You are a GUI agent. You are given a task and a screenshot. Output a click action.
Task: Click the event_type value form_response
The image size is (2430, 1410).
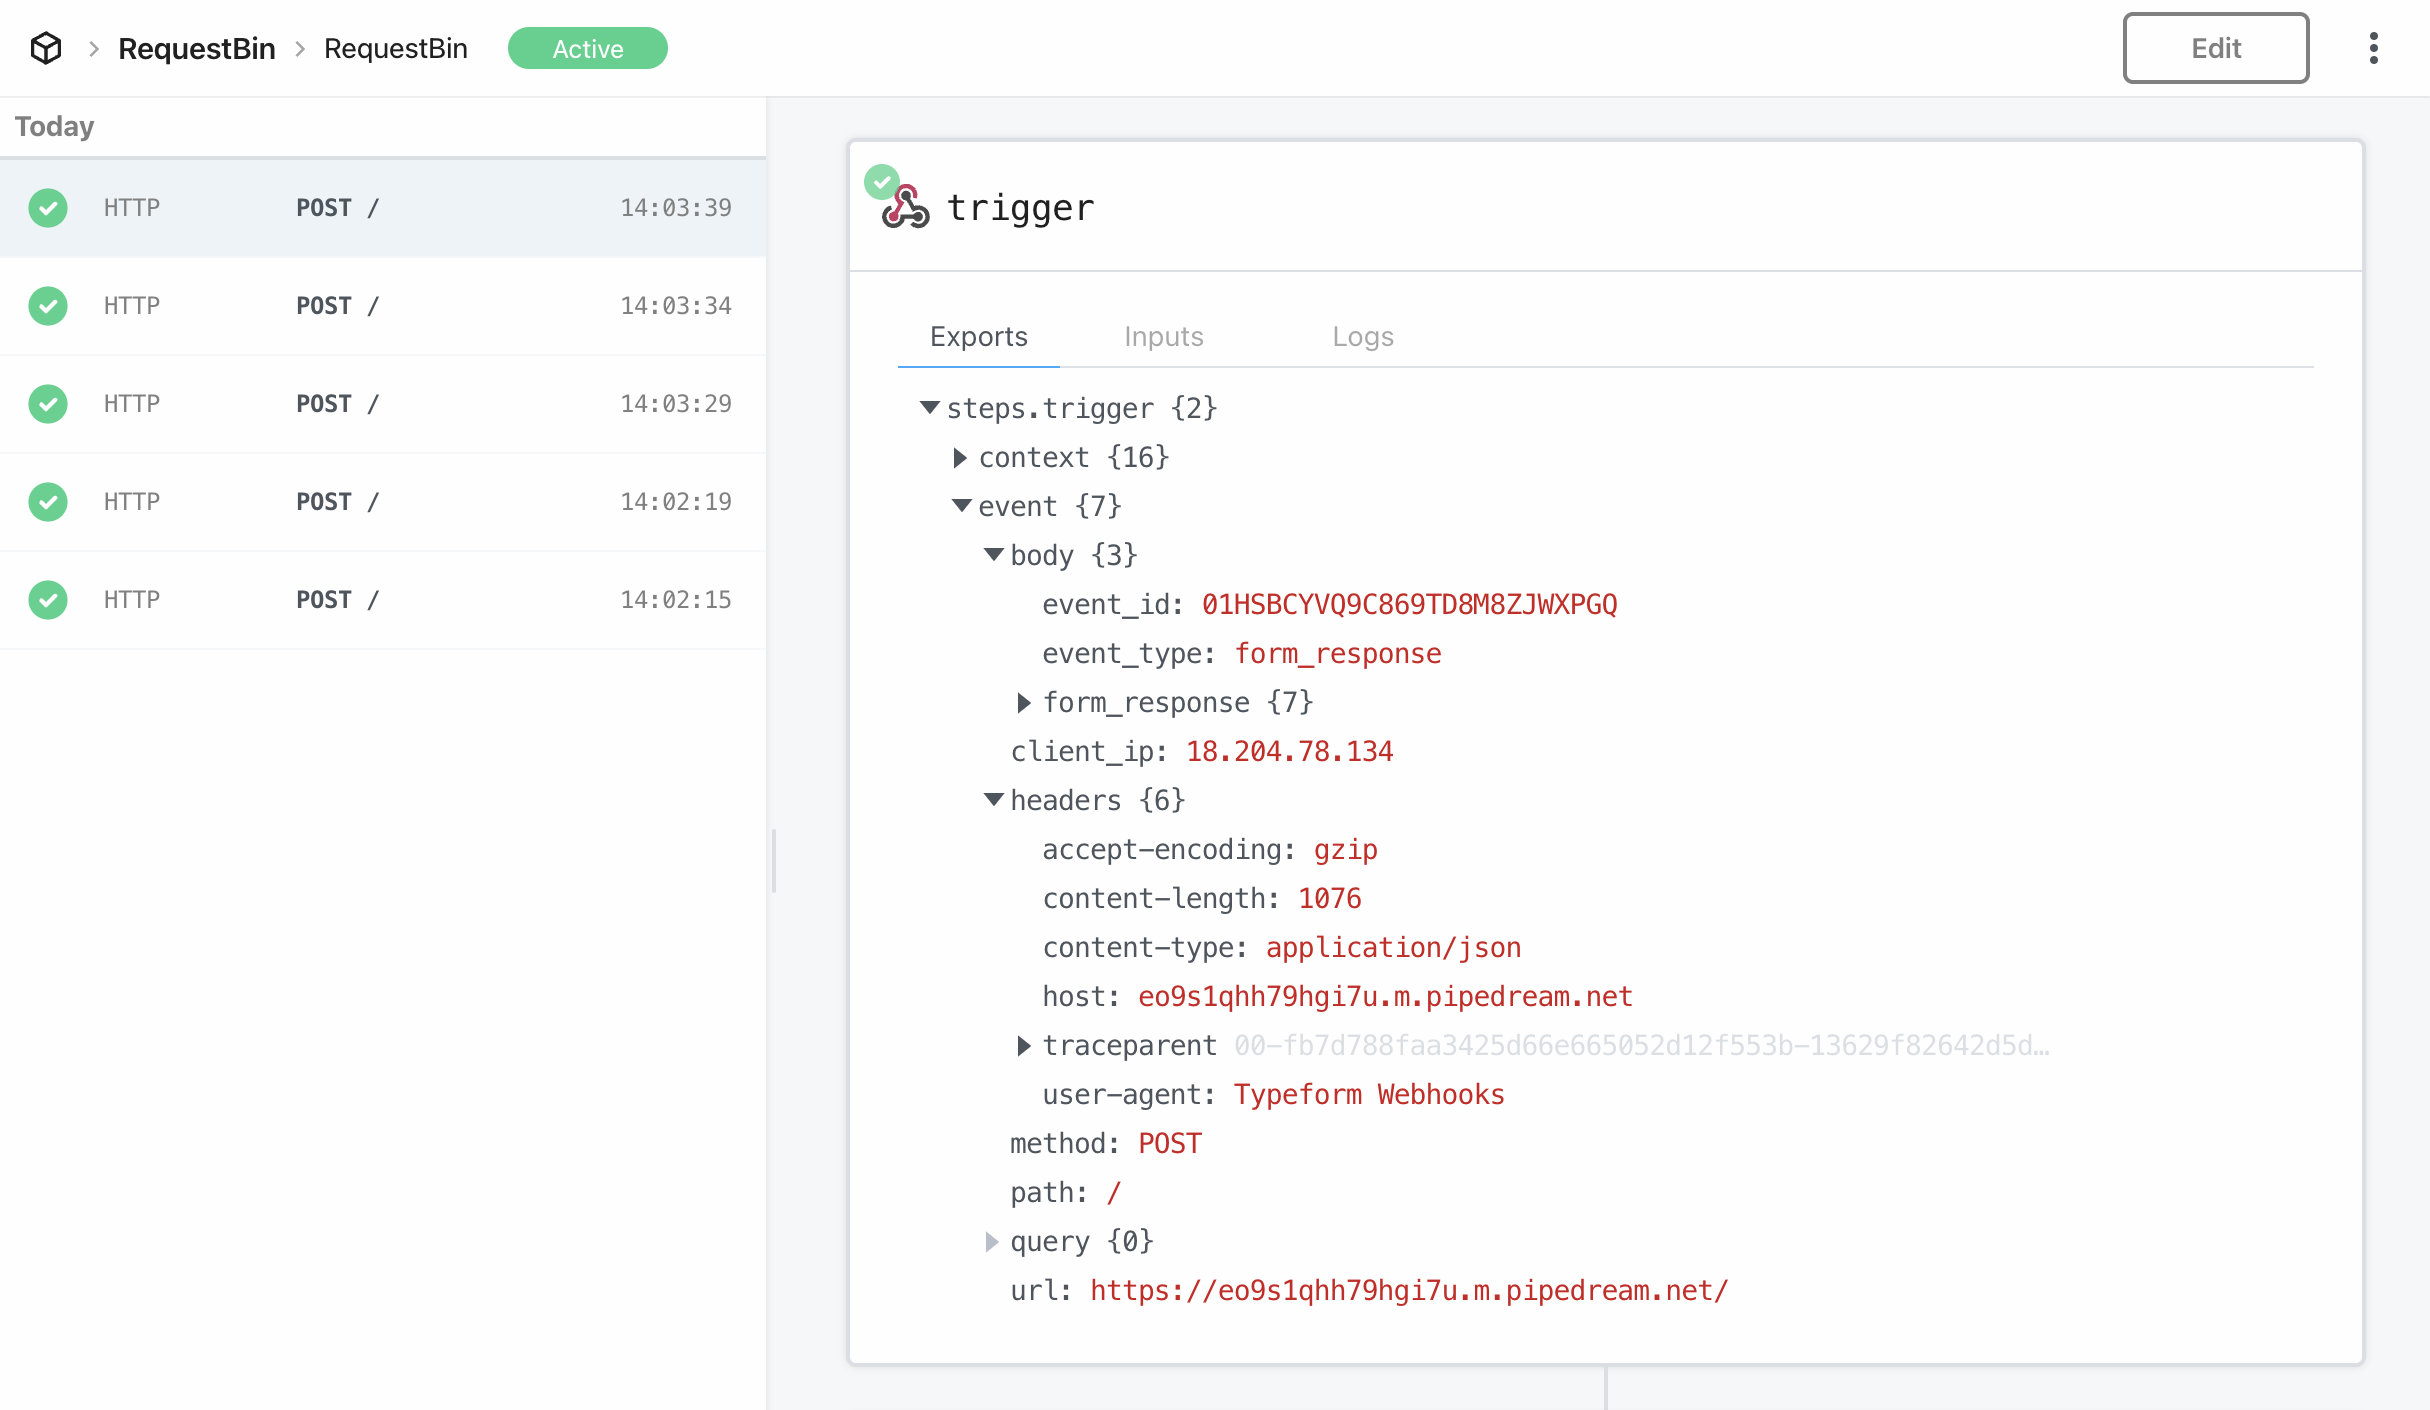[1338, 654]
